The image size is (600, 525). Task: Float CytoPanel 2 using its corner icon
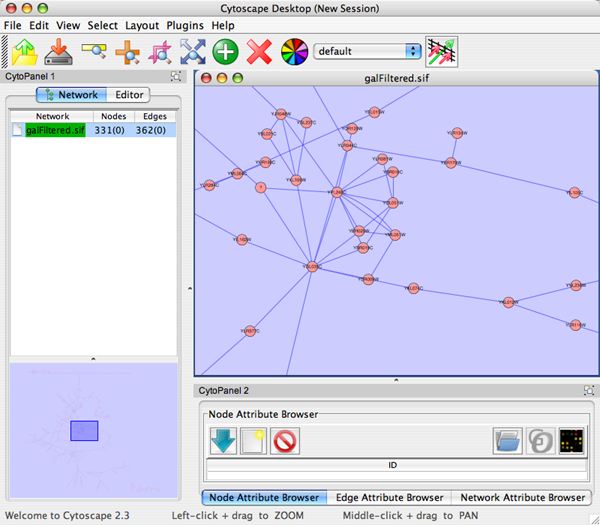pyautogui.click(x=589, y=390)
